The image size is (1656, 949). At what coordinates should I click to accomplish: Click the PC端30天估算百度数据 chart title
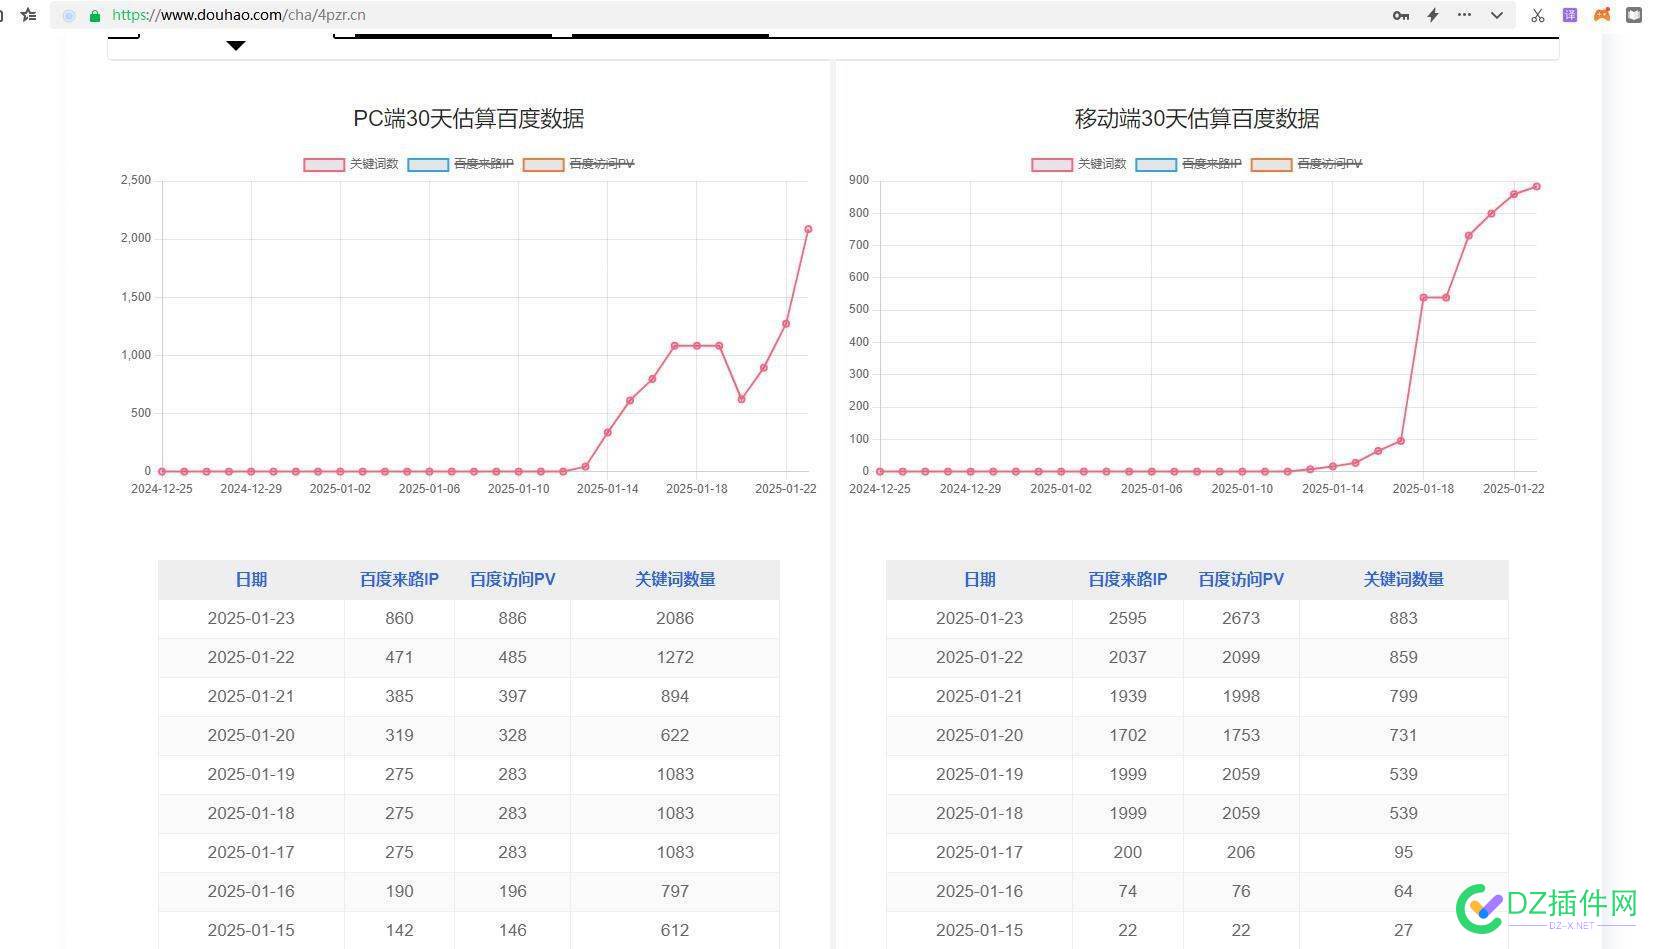coord(469,118)
